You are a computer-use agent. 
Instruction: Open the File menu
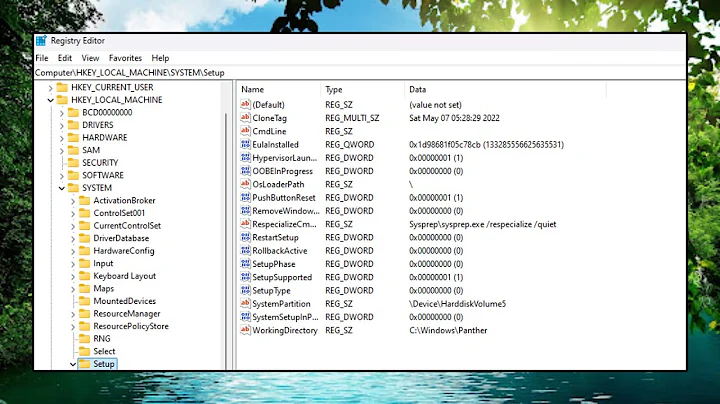(x=42, y=58)
